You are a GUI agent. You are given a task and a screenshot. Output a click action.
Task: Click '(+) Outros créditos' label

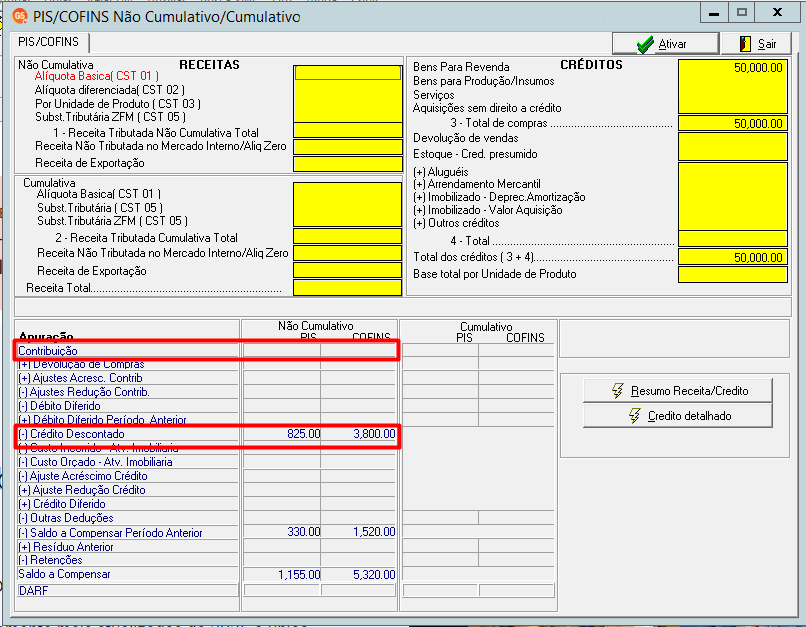click(x=456, y=223)
